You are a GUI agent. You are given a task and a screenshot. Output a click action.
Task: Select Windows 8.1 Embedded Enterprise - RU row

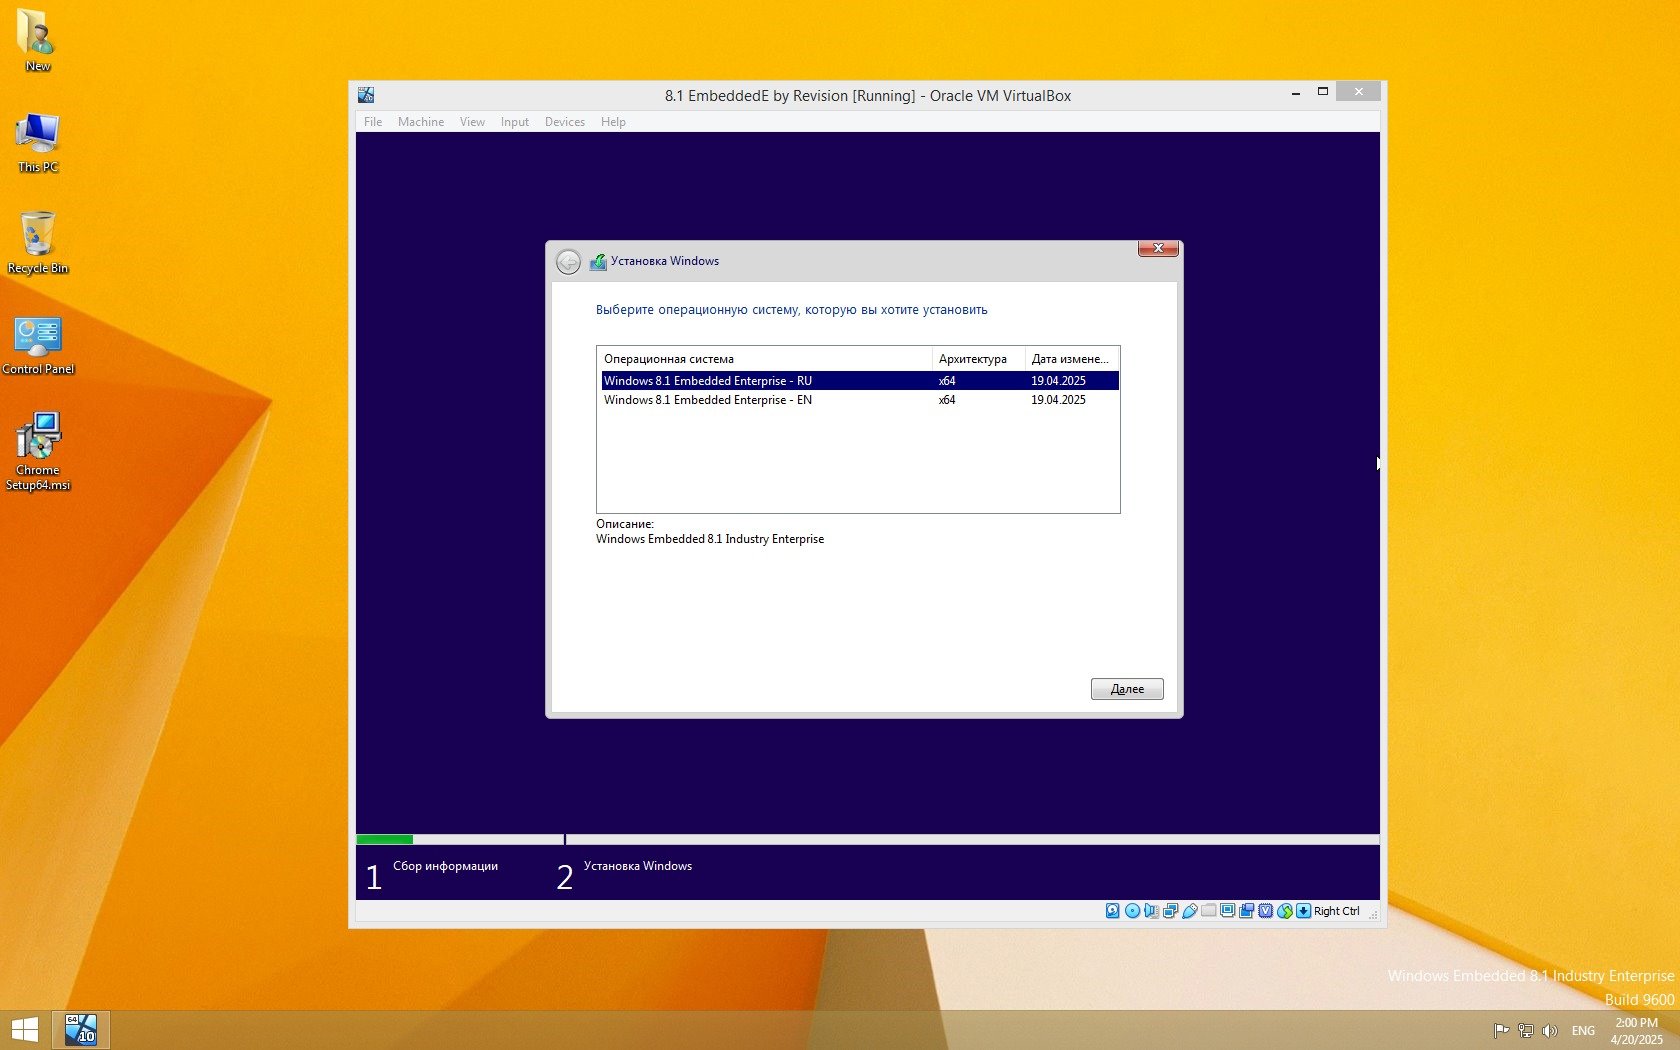click(708, 381)
